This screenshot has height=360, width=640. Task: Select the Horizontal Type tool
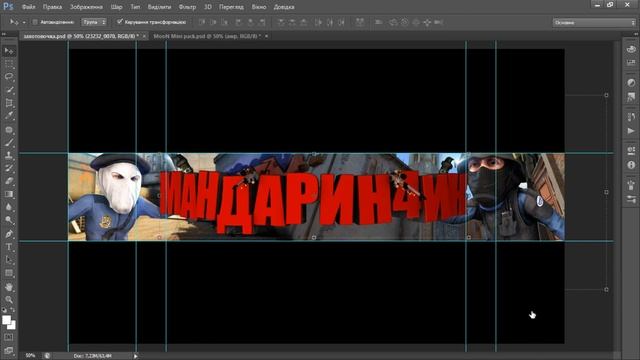click(x=9, y=247)
